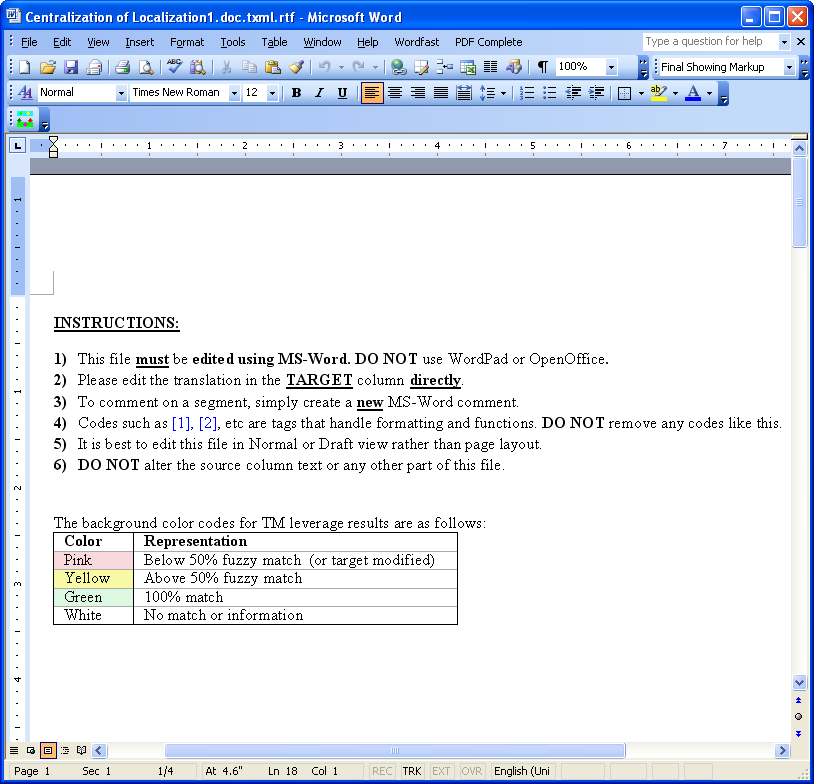814x784 pixels.
Task: Run the Spelling and Grammar check
Action: pos(174,67)
